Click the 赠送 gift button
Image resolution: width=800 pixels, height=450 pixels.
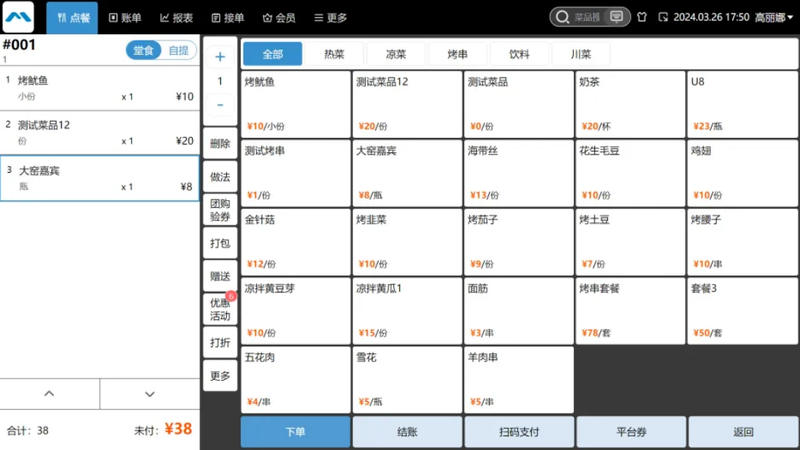click(x=220, y=277)
